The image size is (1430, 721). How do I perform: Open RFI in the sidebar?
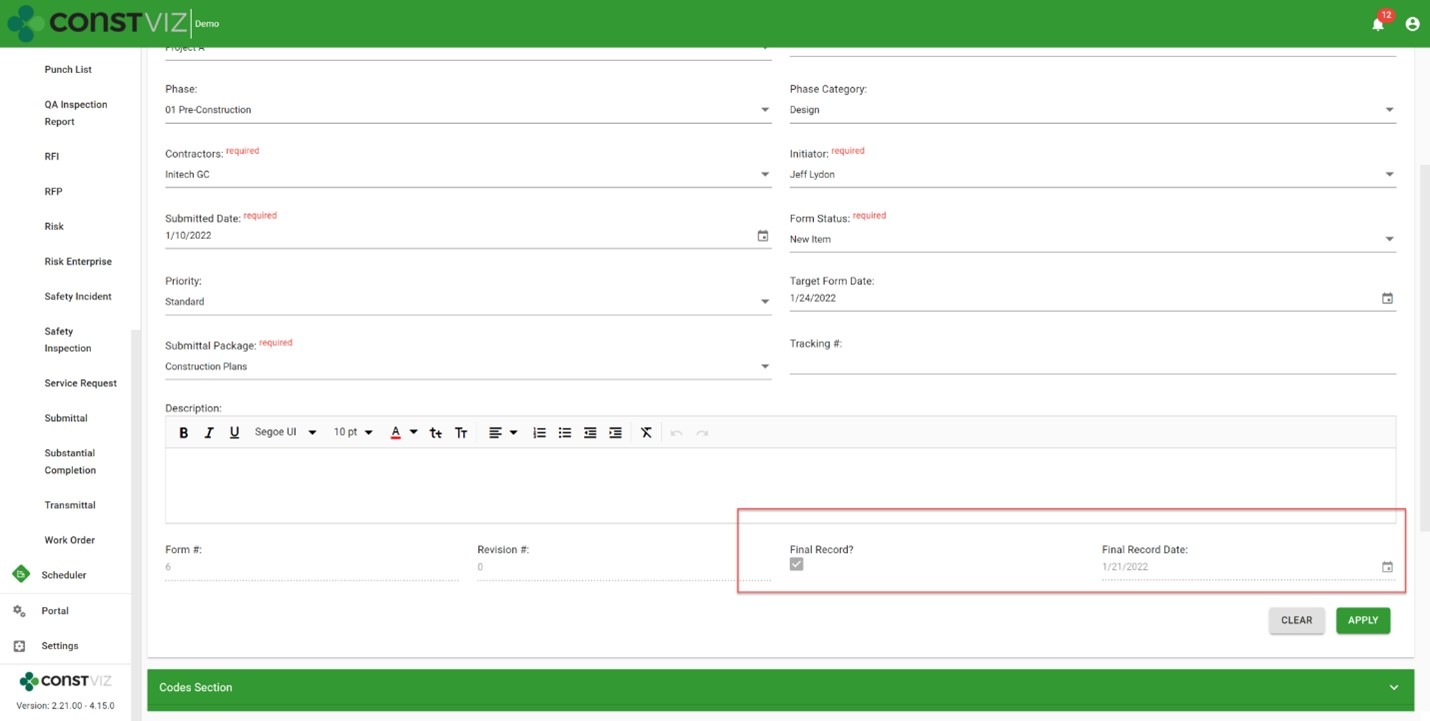pyautogui.click(x=52, y=157)
